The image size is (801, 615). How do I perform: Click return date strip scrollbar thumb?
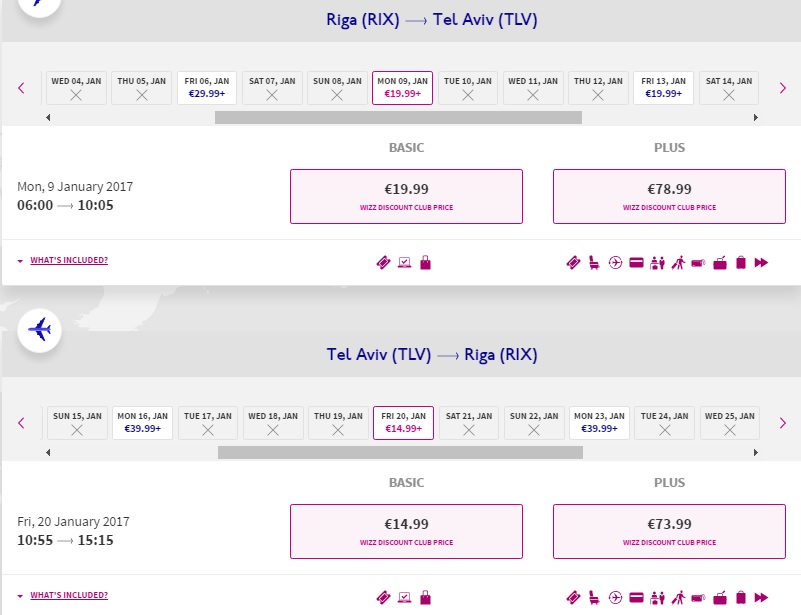point(400,453)
